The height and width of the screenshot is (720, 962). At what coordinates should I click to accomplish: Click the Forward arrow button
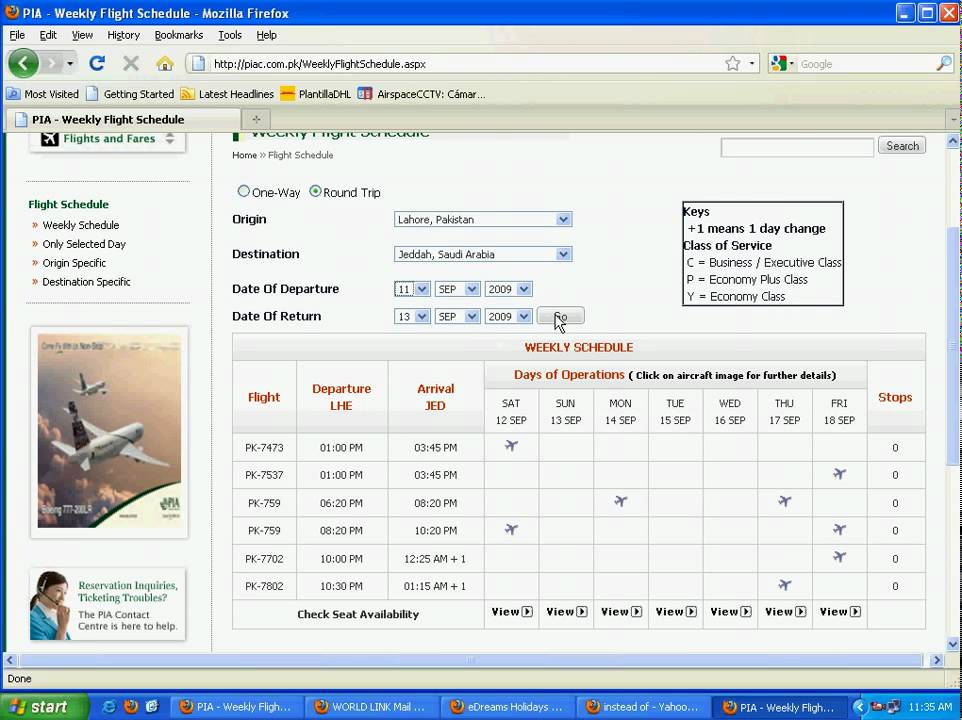pos(53,63)
